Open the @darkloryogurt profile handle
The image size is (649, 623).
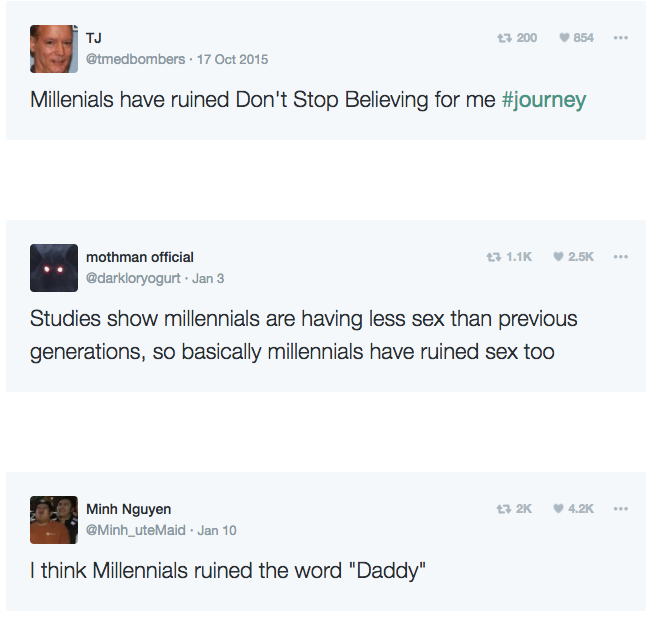pos(133,278)
